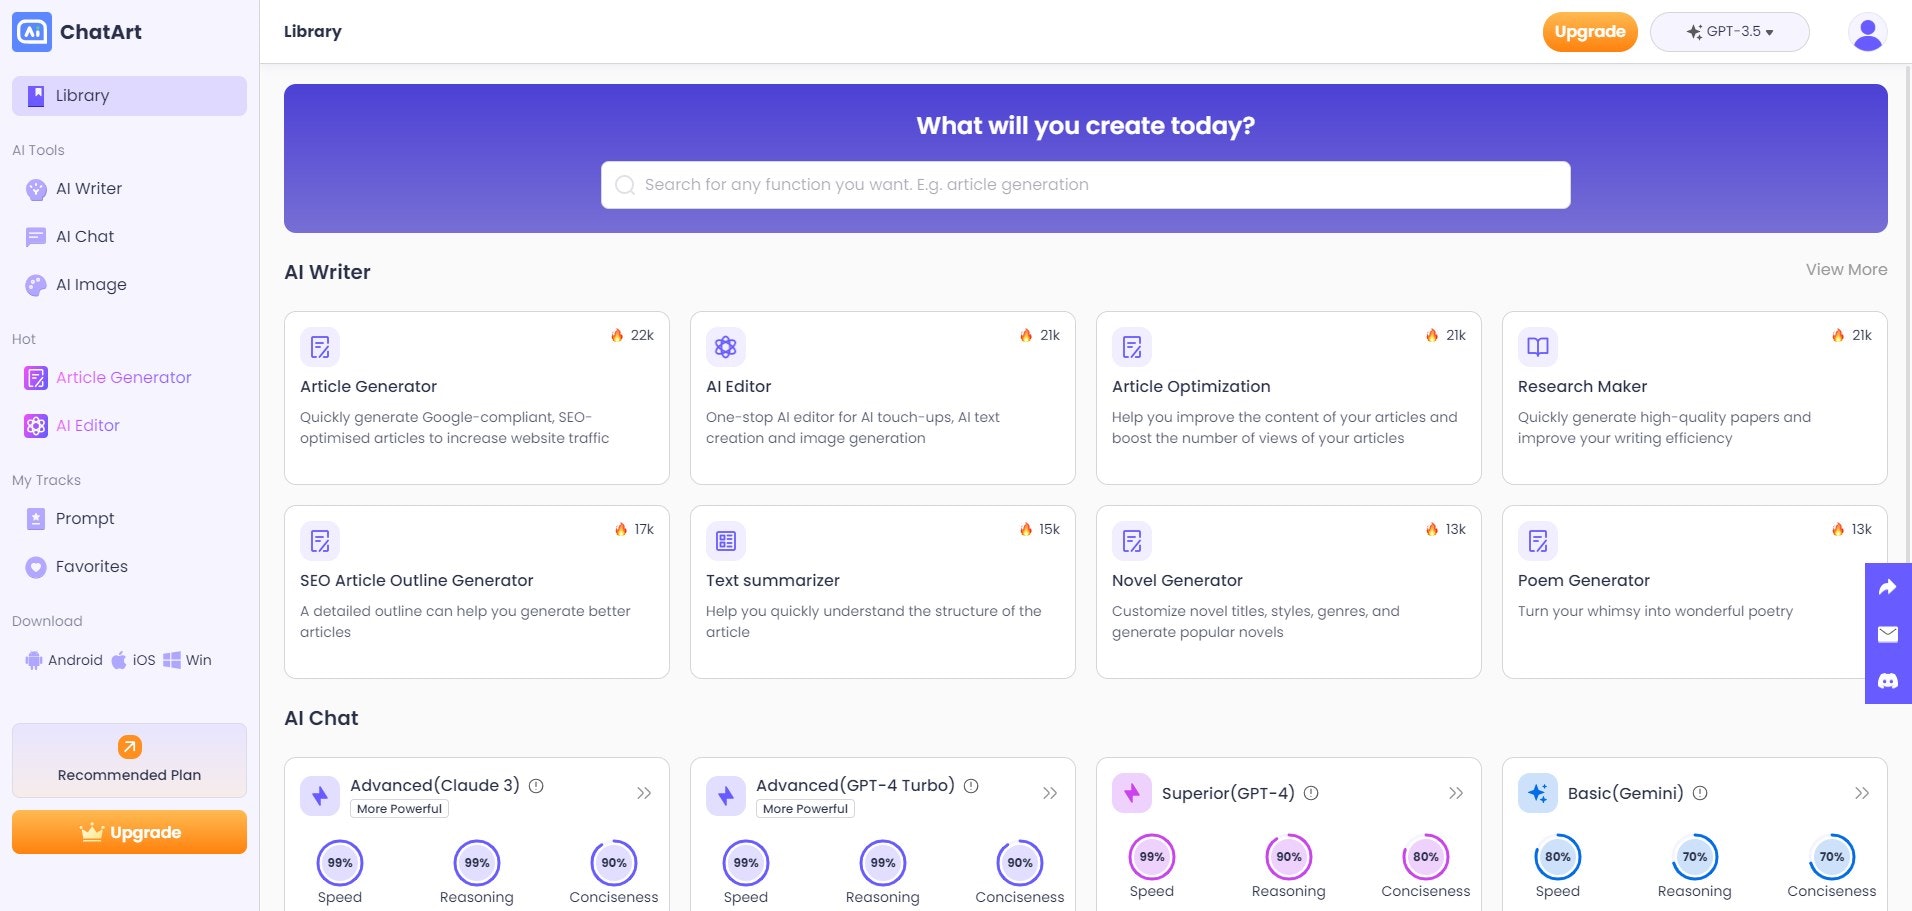Click the More Powerful tag under Claude 3
1912x911 pixels.
tap(399, 809)
